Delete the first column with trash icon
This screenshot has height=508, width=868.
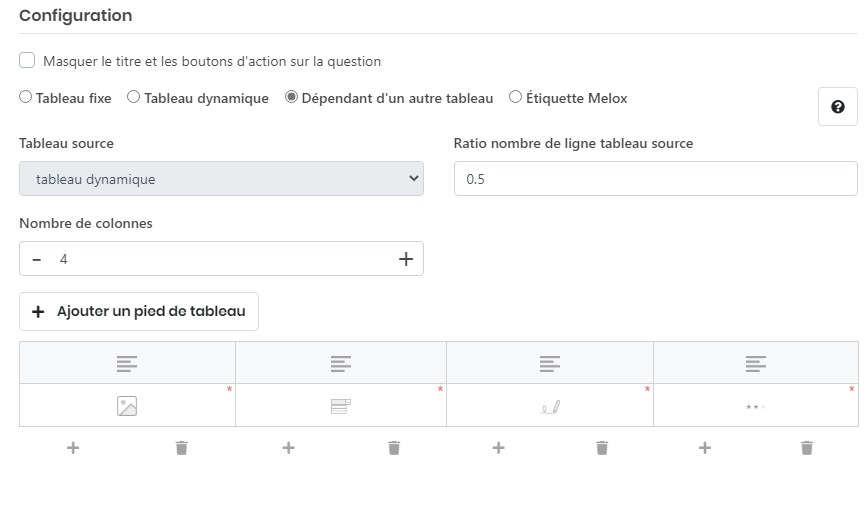click(x=181, y=448)
